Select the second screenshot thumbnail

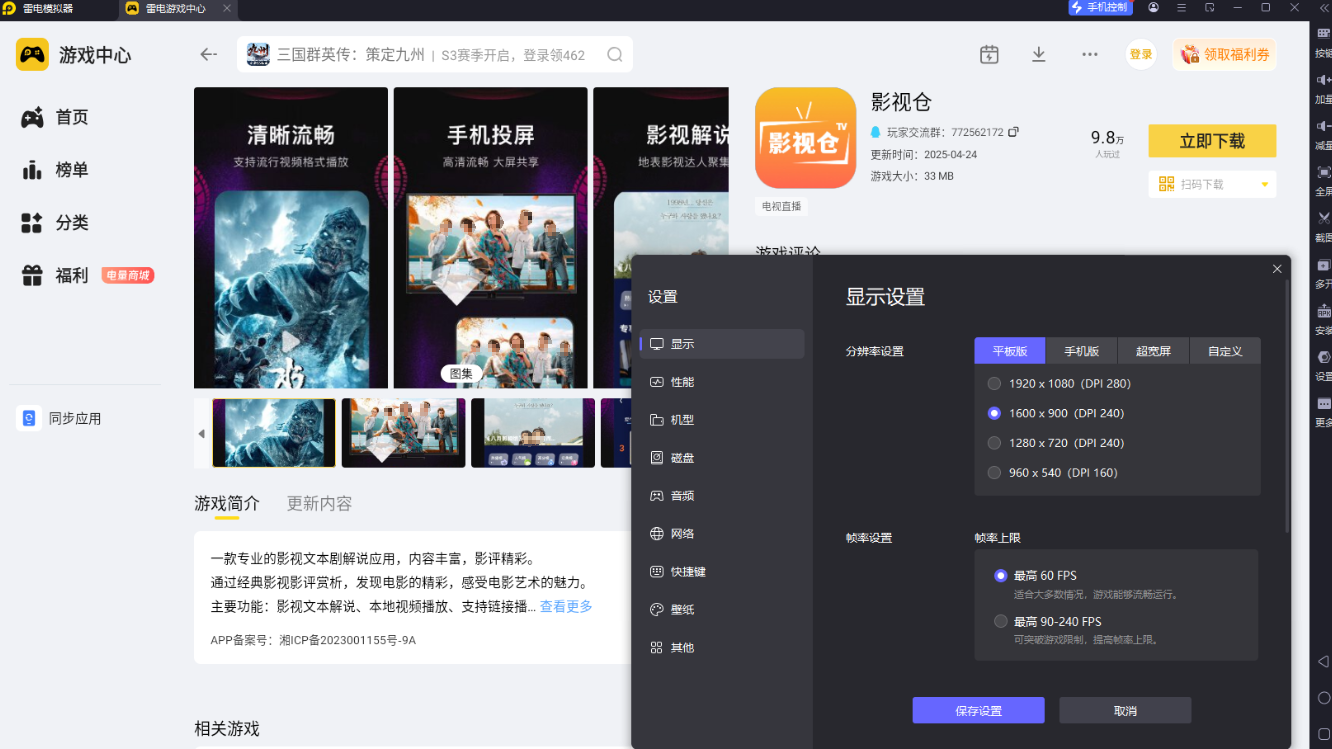[x=403, y=433]
